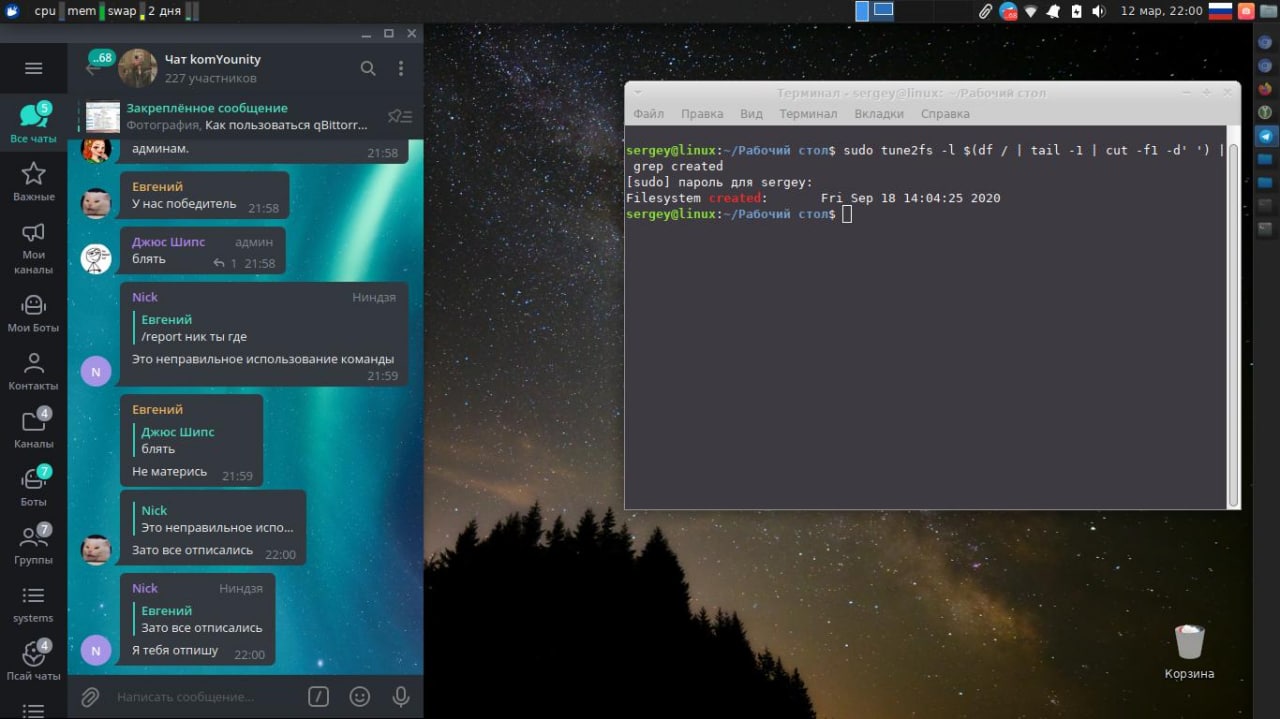Open the Wi-Fi network tray icon
The height and width of the screenshot is (719, 1280).
tap(1031, 11)
